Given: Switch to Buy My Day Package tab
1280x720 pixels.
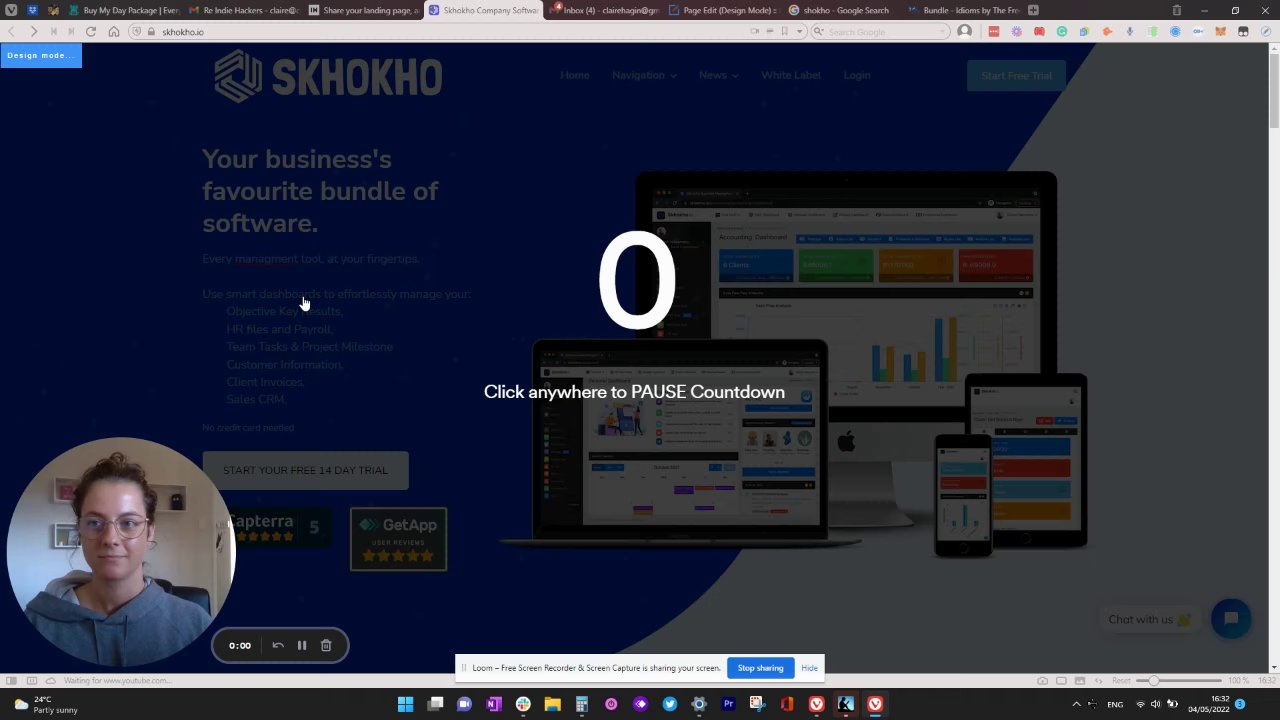Looking at the screenshot, I should 123,10.
